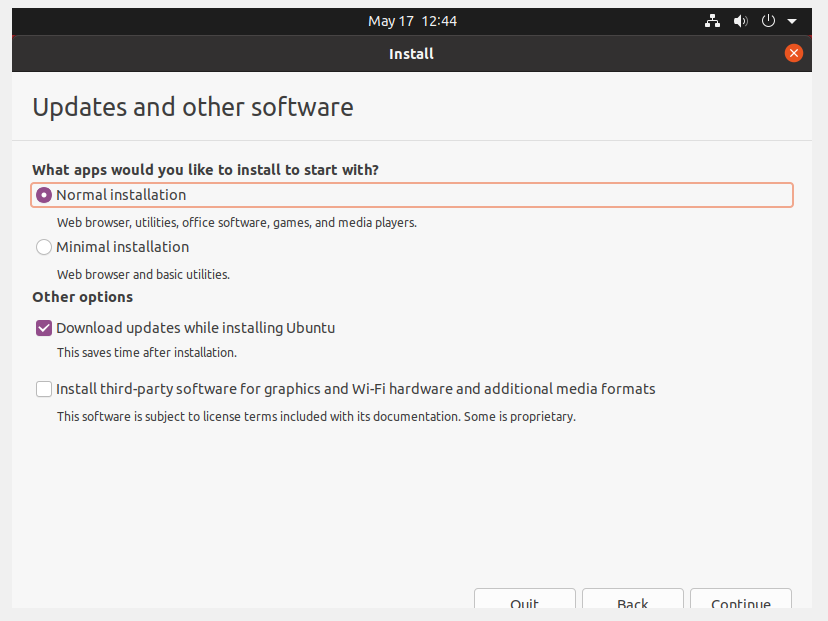Go back with the Back button

pos(633,599)
